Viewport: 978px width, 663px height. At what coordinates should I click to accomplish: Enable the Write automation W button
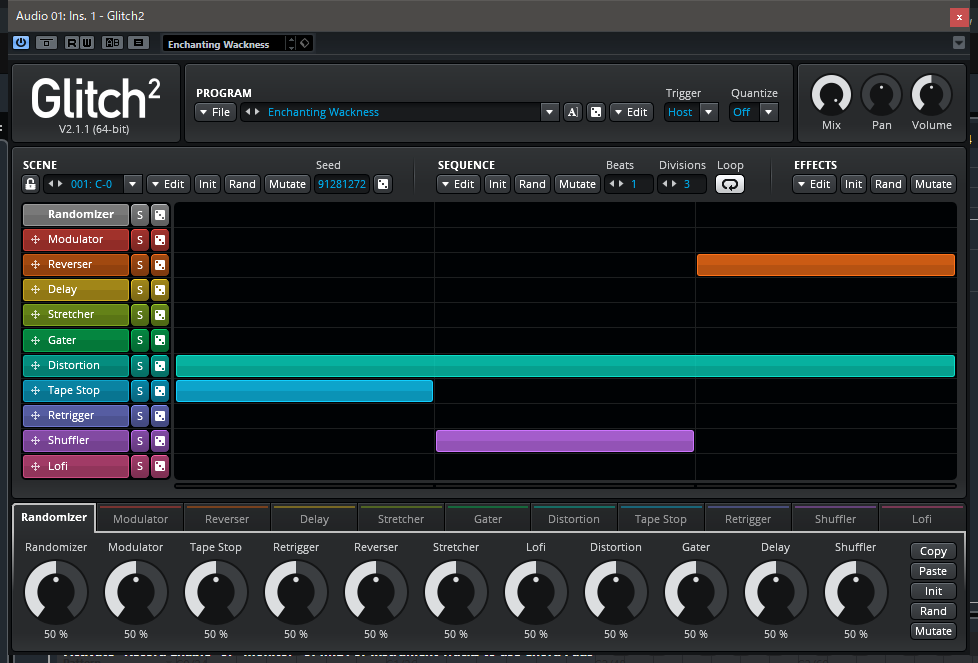click(87, 43)
